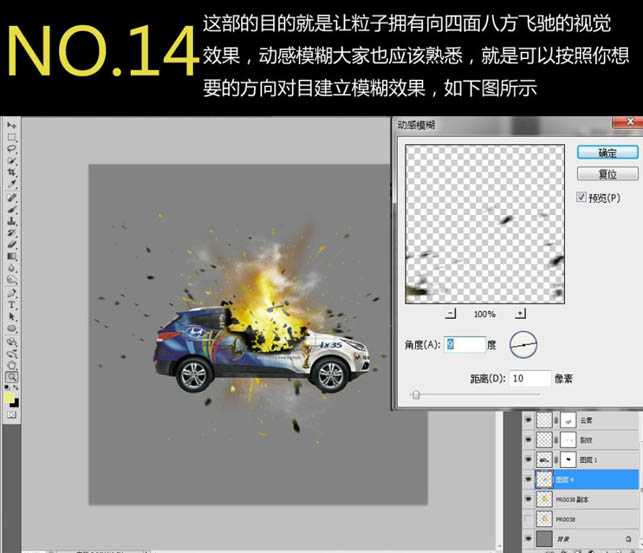The width and height of the screenshot is (643, 553).
Task: Select the Lasso tool
Action: click(11, 149)
